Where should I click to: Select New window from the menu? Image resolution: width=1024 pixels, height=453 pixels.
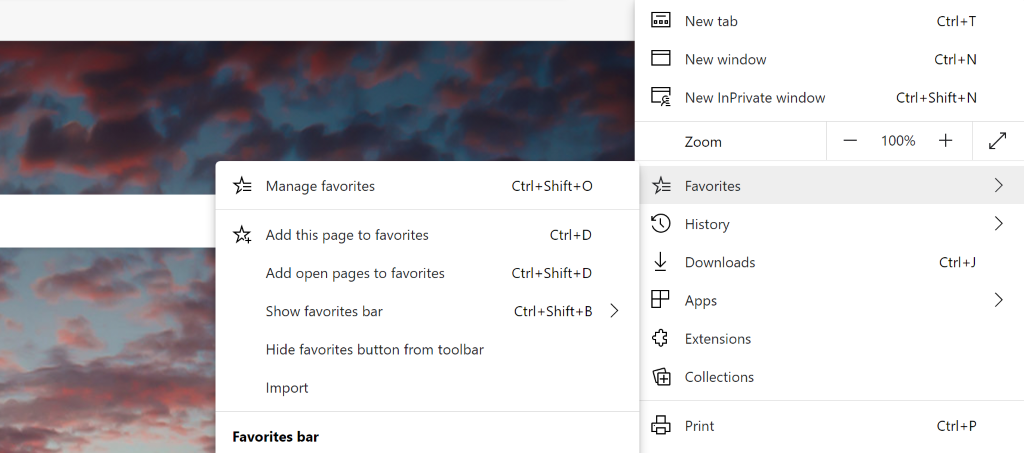pyautogui.click(x=829, y=59)
